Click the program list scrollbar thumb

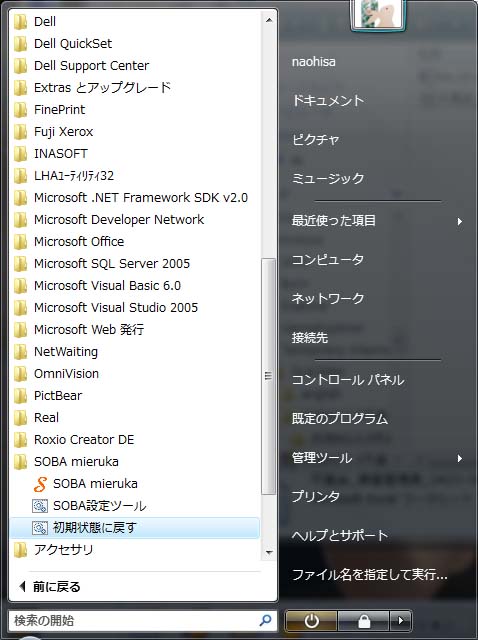point(269,376)
